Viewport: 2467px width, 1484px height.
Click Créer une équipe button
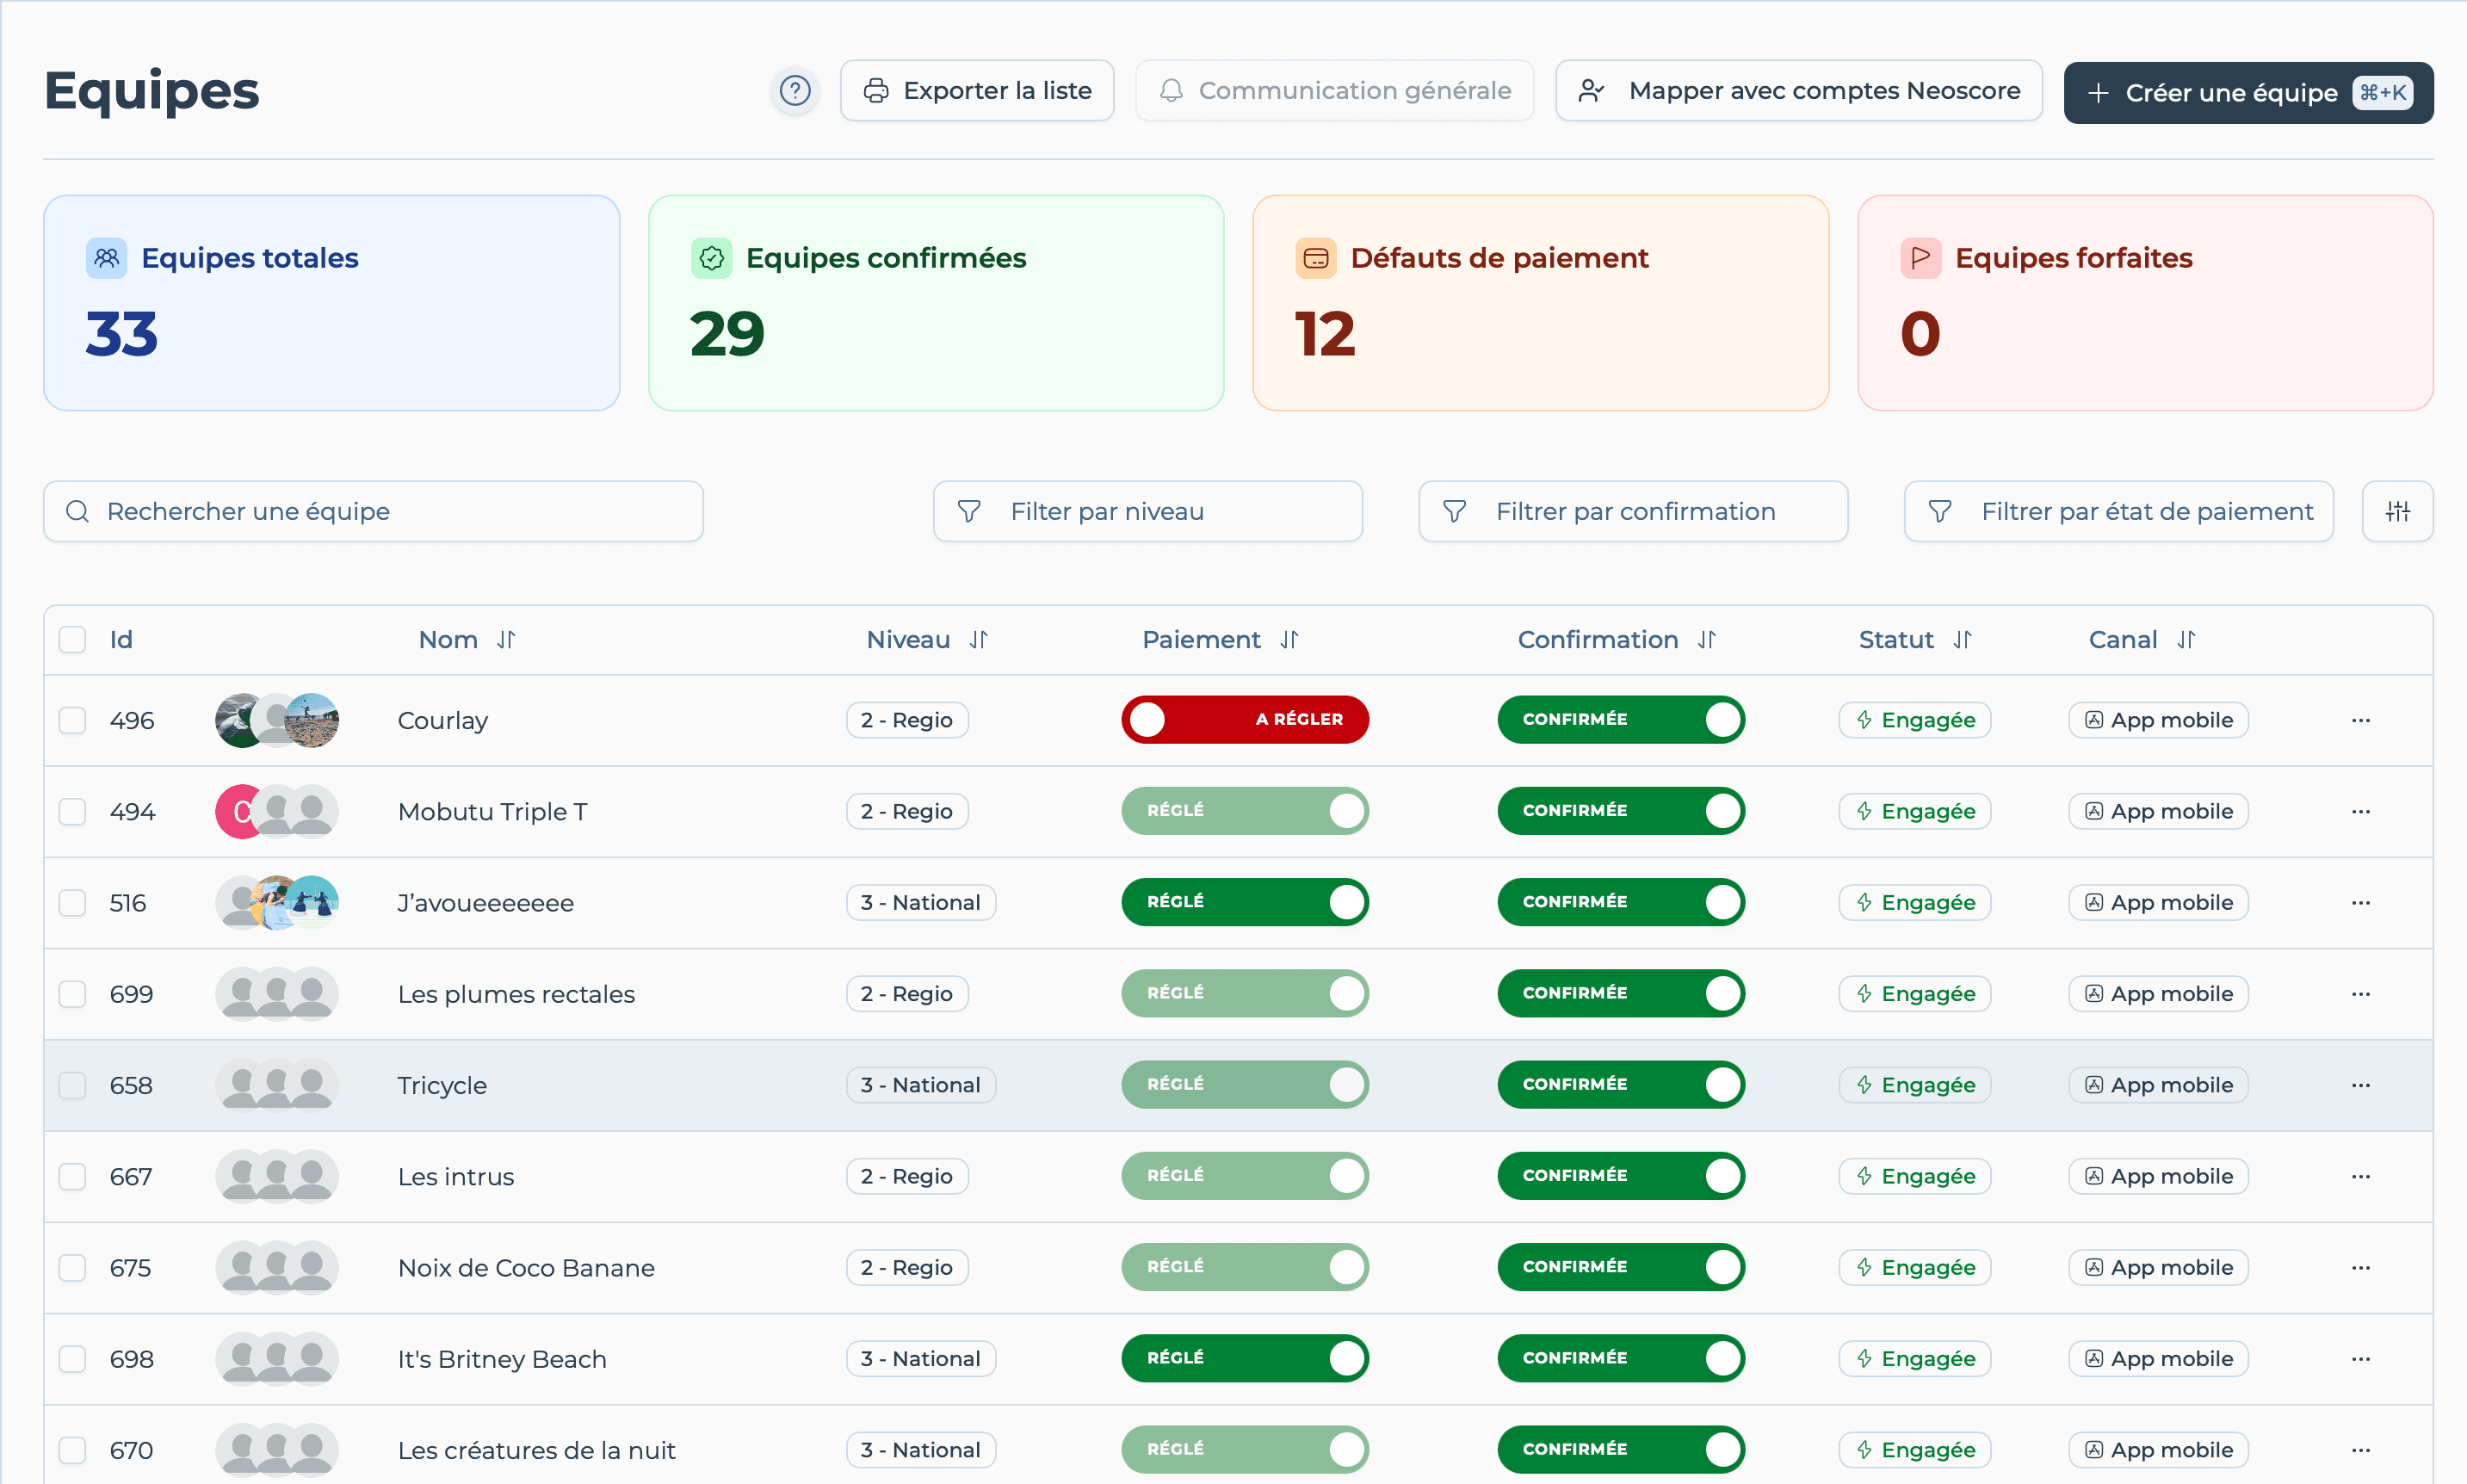click(2248, 93)
